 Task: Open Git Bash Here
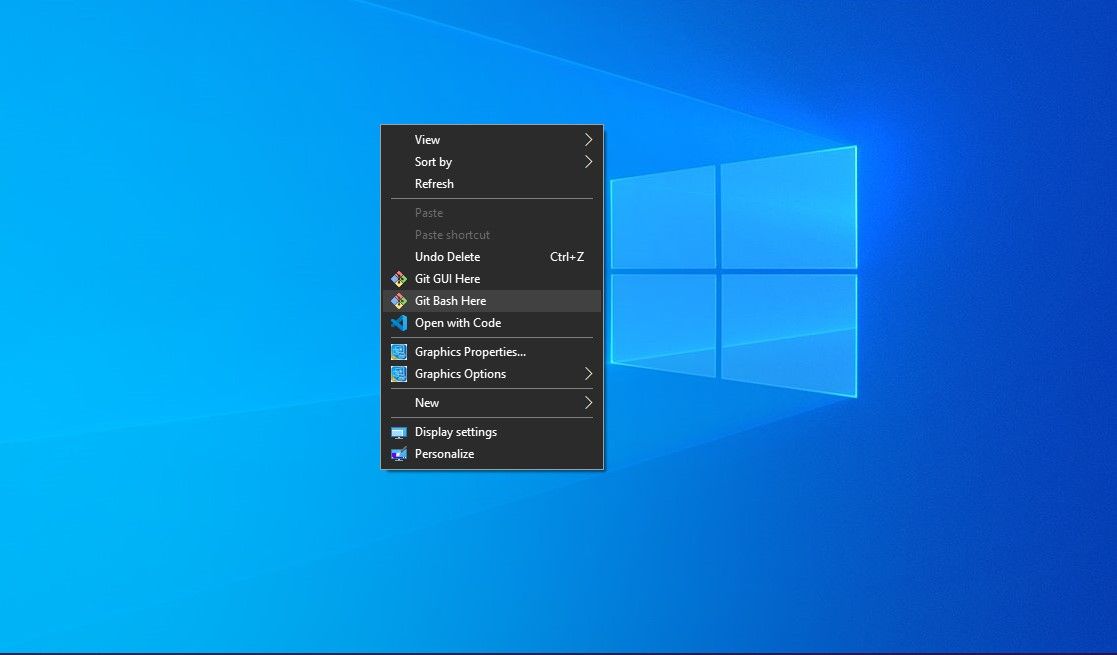450,301
